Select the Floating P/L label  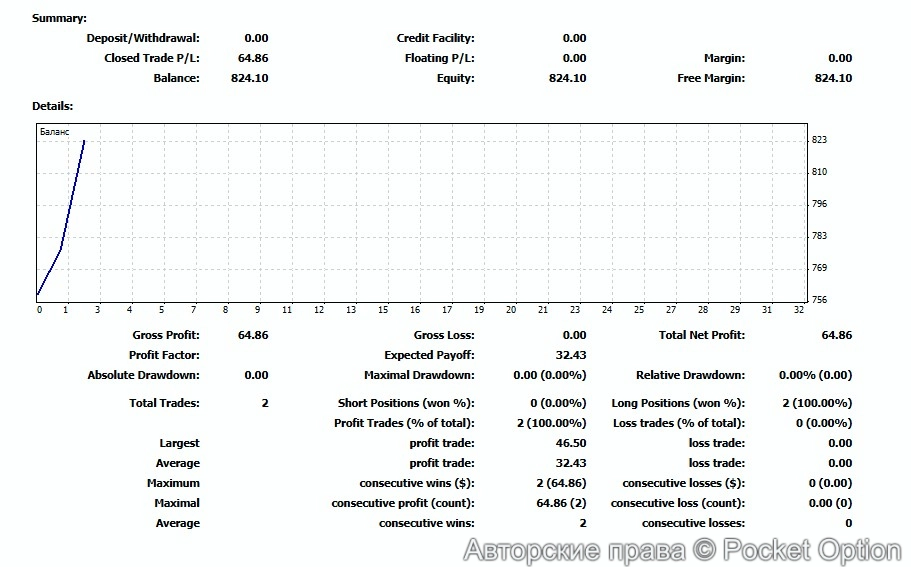coord(439,58)
